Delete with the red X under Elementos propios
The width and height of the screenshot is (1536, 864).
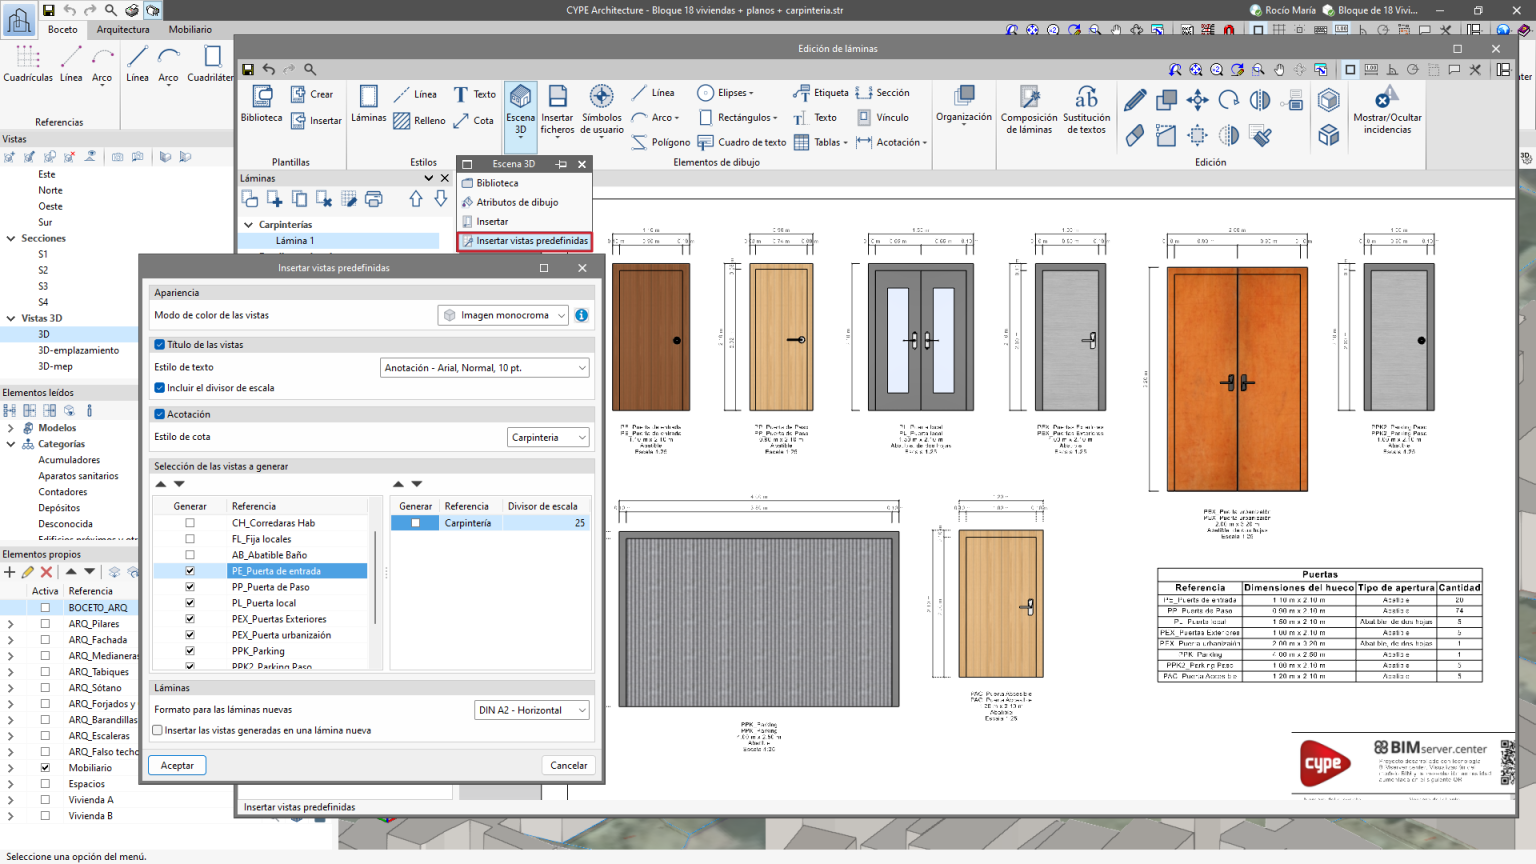click(46, 572)
